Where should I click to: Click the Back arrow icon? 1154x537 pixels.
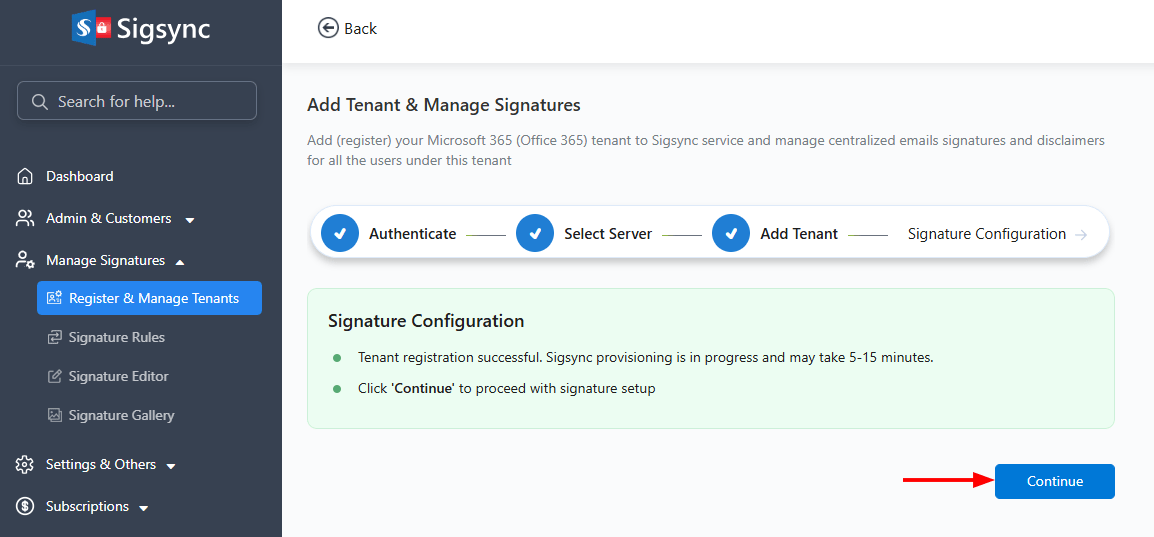(x=328, y=28)
